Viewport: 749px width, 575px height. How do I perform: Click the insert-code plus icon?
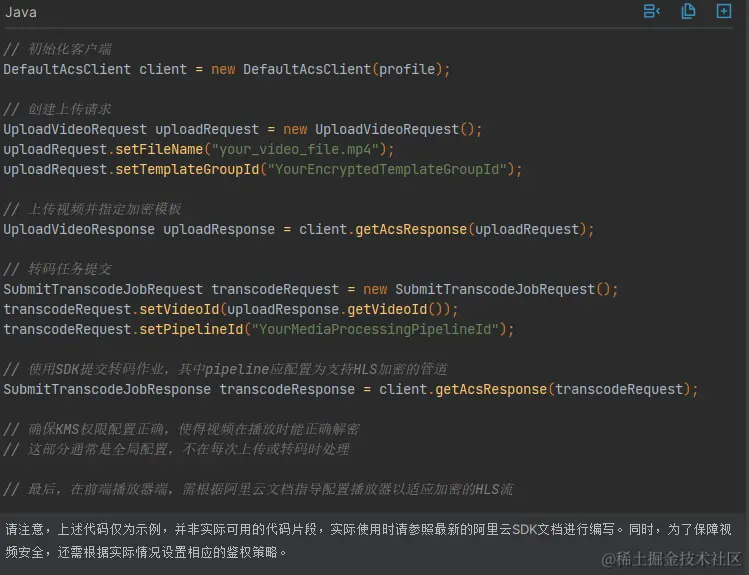coord(724,11)
